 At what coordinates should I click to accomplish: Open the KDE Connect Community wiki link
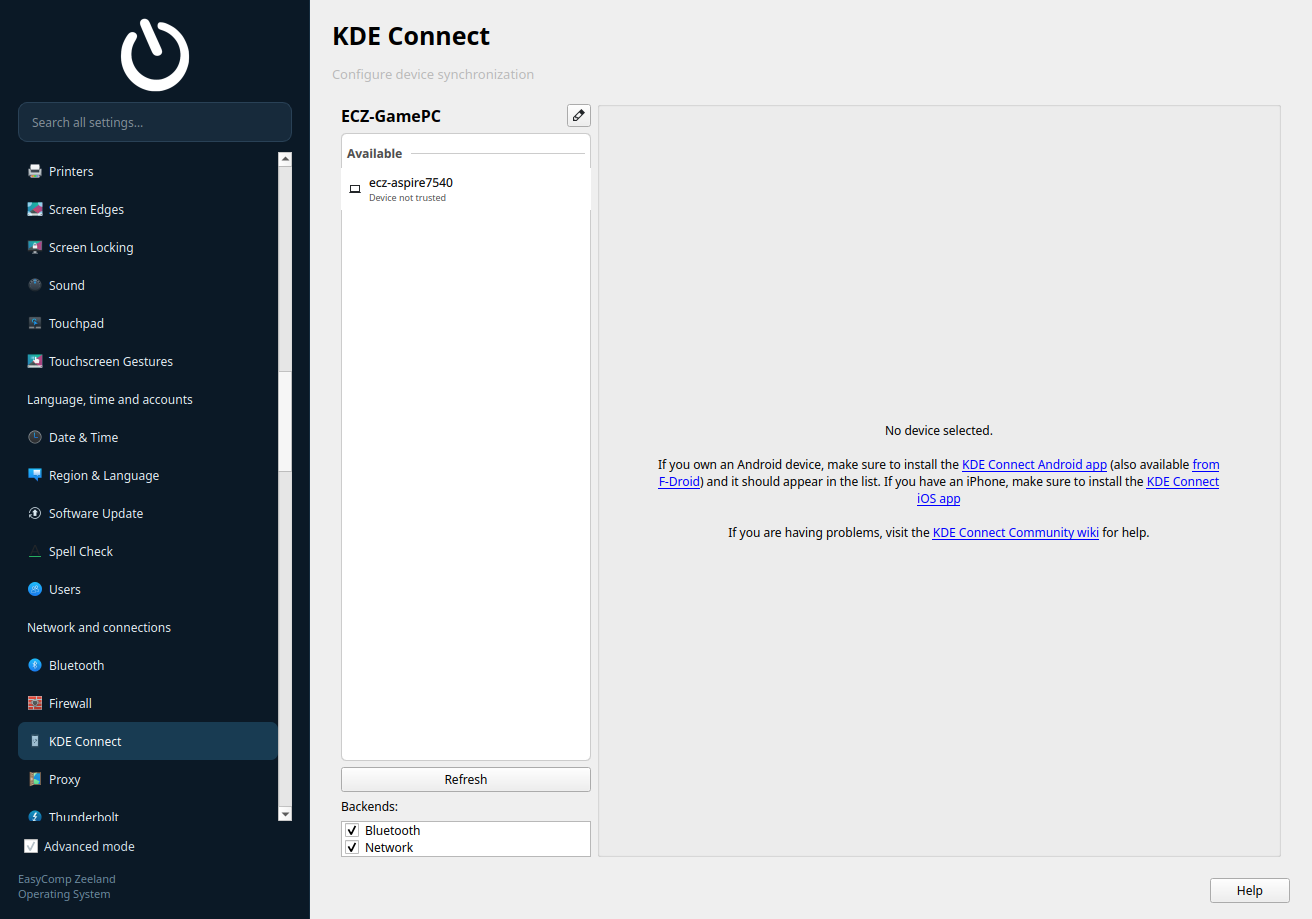1016,532
